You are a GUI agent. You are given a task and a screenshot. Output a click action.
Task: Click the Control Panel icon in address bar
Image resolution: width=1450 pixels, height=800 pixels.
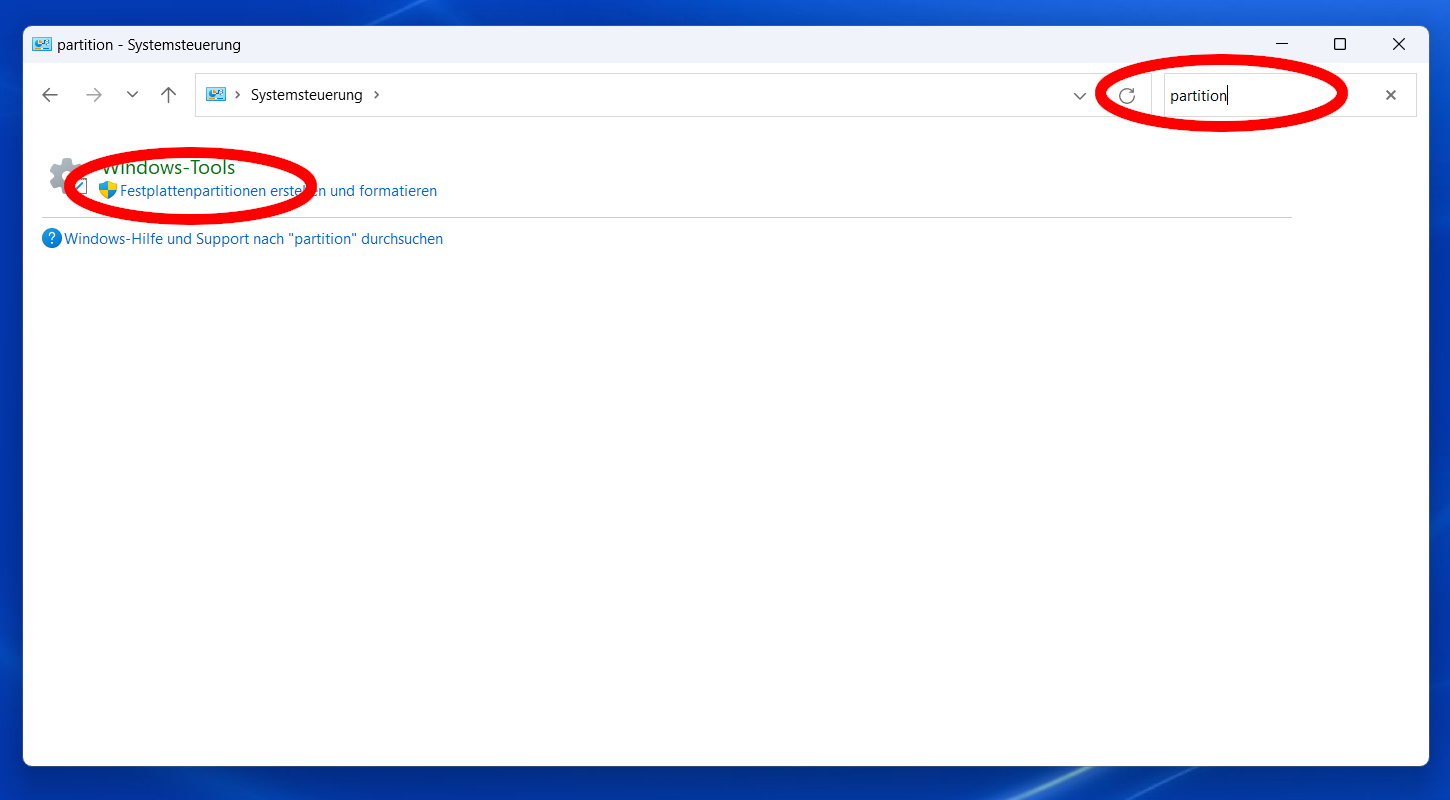click(216, 95)
